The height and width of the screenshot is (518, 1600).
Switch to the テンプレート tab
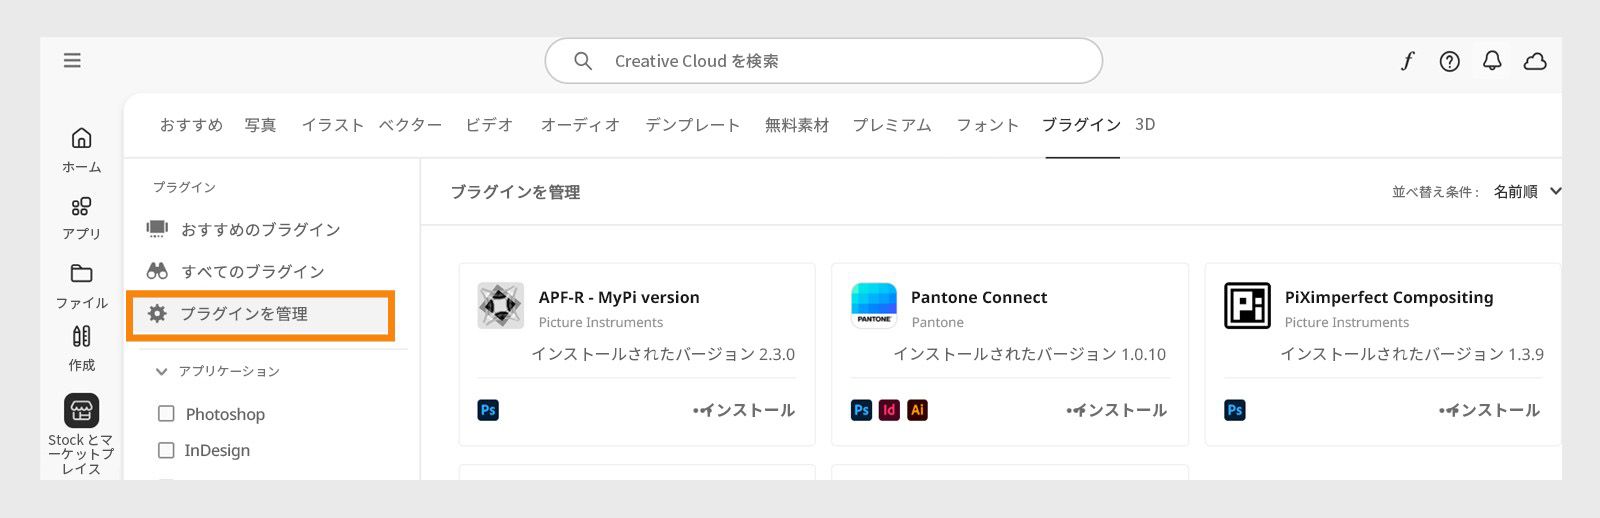pos(692,125)
